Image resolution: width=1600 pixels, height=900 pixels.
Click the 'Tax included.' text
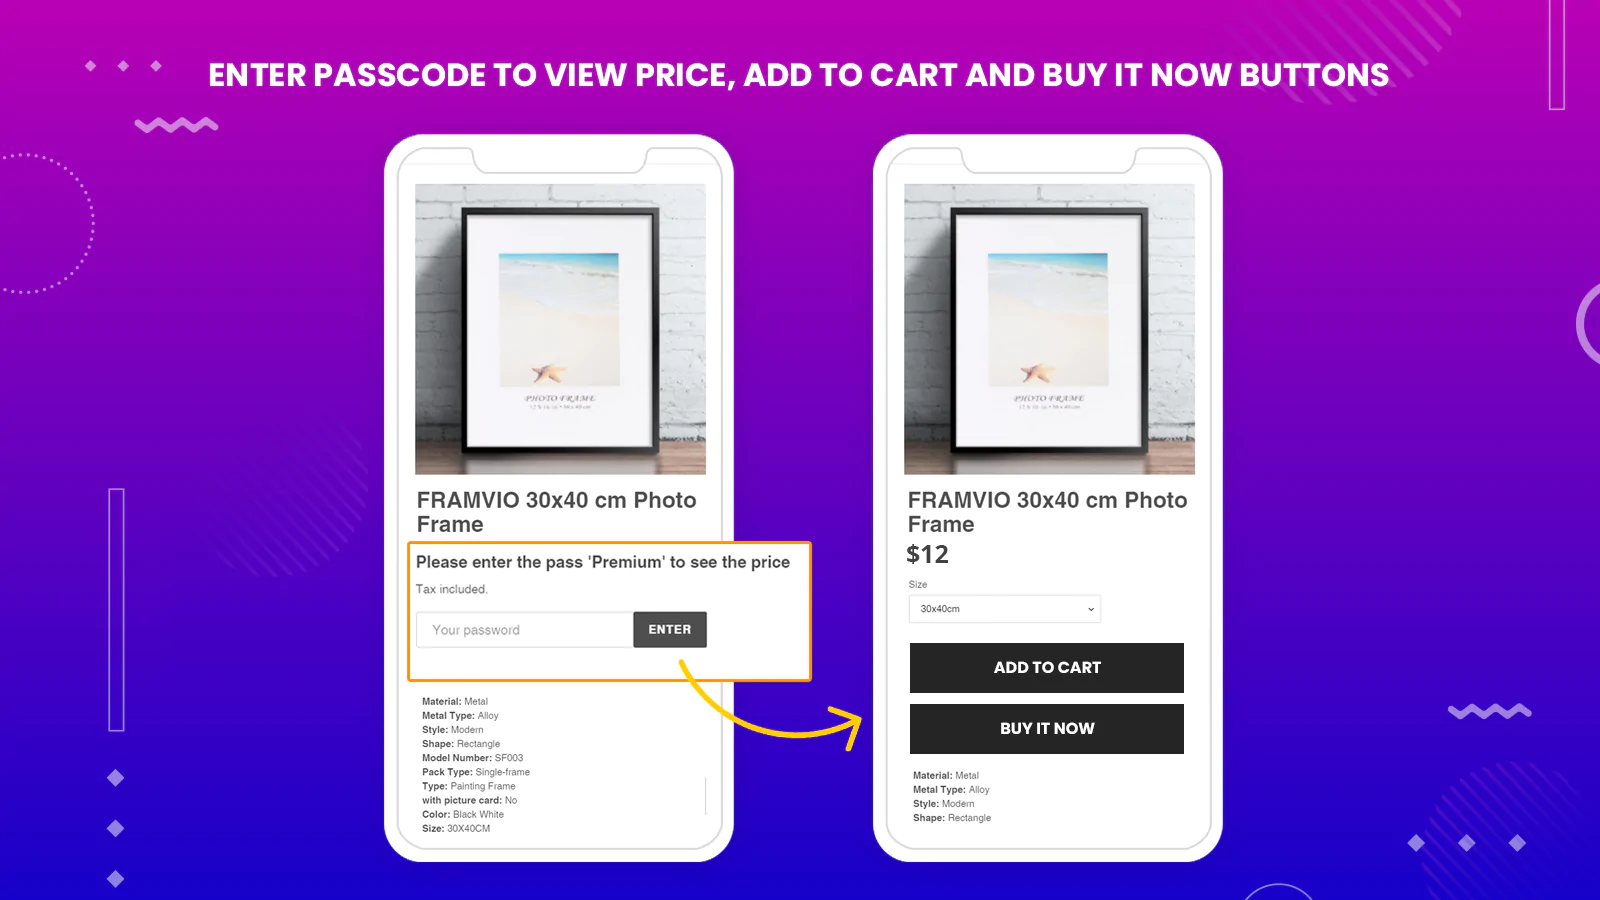tap(452, 589)
